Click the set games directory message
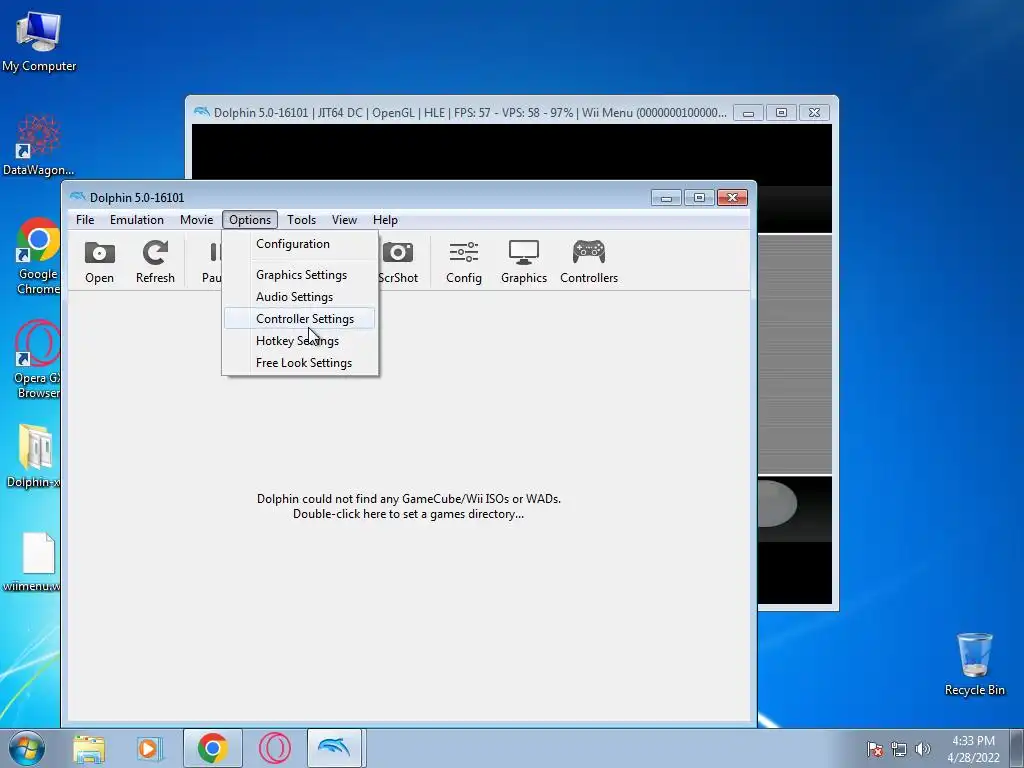The height and width of the screenshot is (768, 1024). pyautogui.click(x=408, y=506)
